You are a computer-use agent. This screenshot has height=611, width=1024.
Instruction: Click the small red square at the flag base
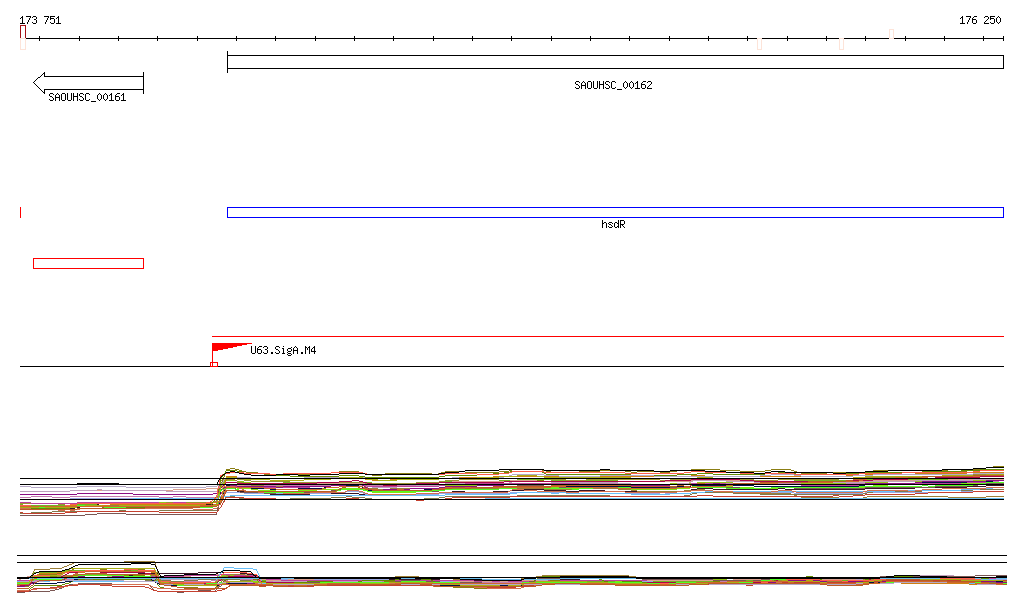(214, 364)
